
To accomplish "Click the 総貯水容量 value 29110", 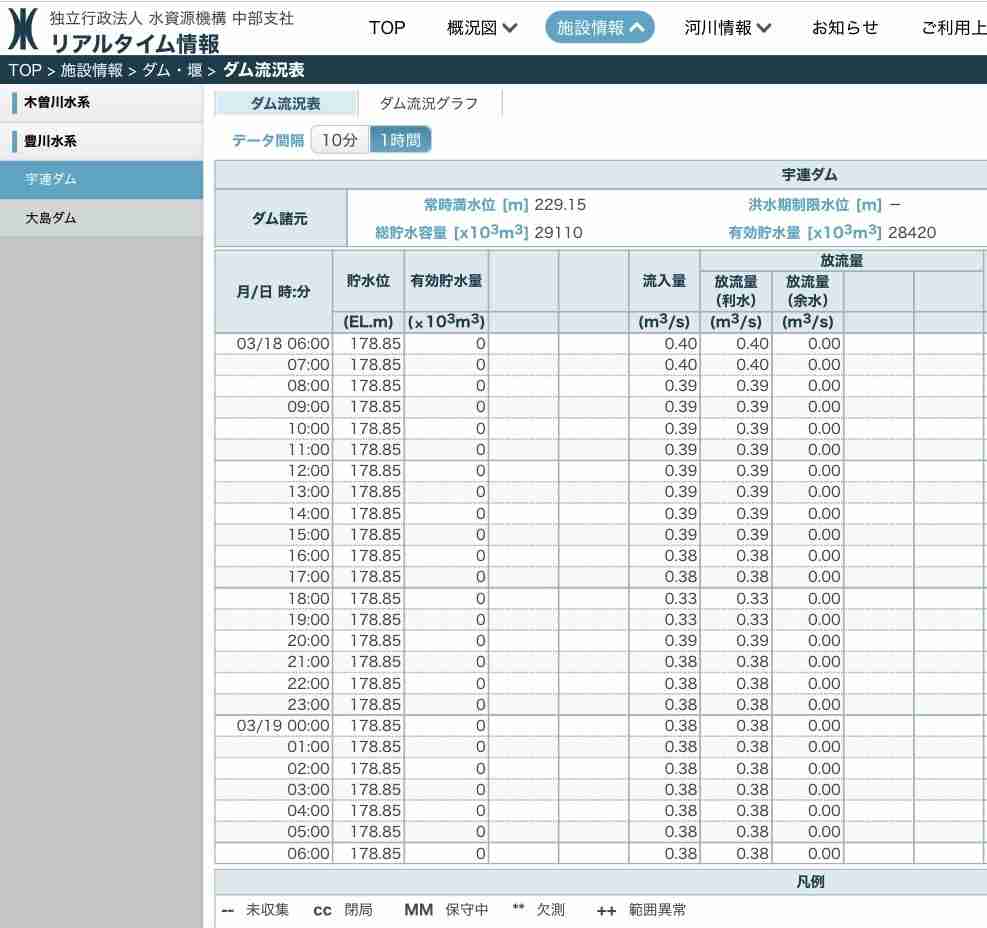I will tap(558, 232).
